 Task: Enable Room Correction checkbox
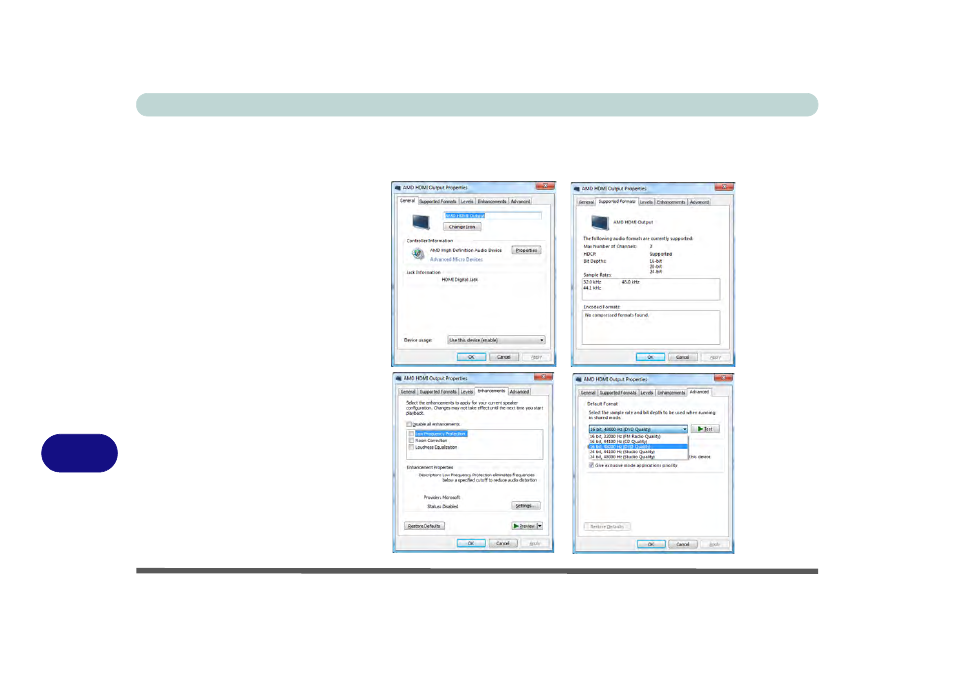tap(412, 441)
